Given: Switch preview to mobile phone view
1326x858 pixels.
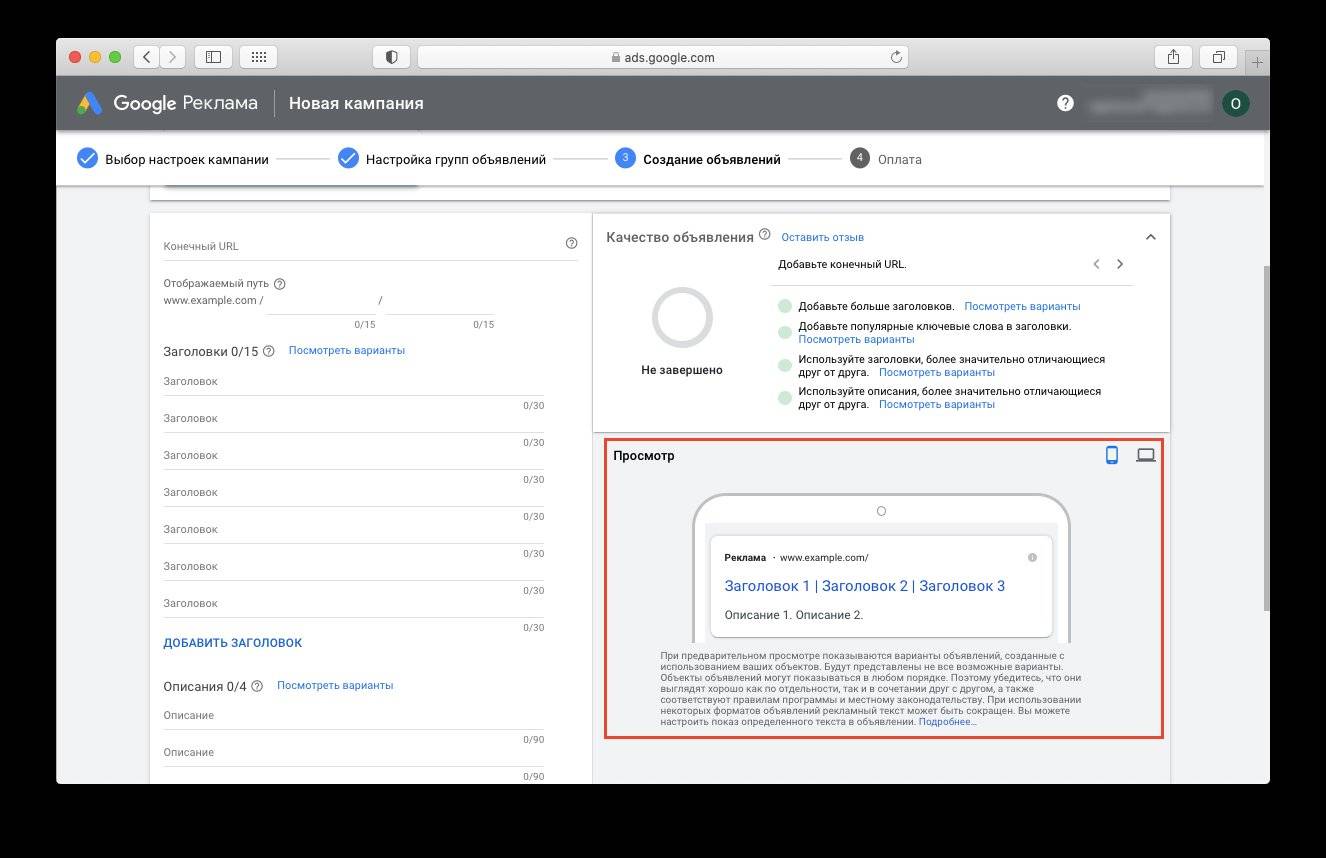Looking at the screenshot, I should coord(1111,456).
